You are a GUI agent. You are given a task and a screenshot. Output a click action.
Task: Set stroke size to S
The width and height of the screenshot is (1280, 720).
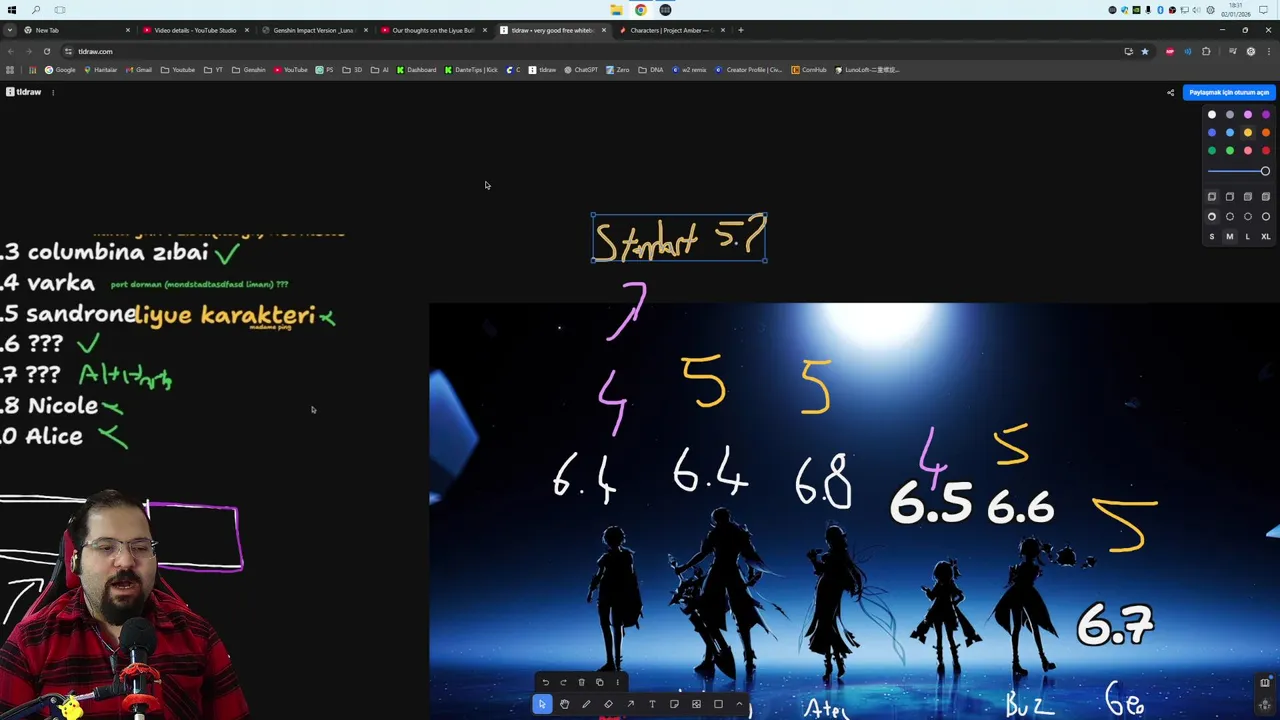click(1212, 237)
